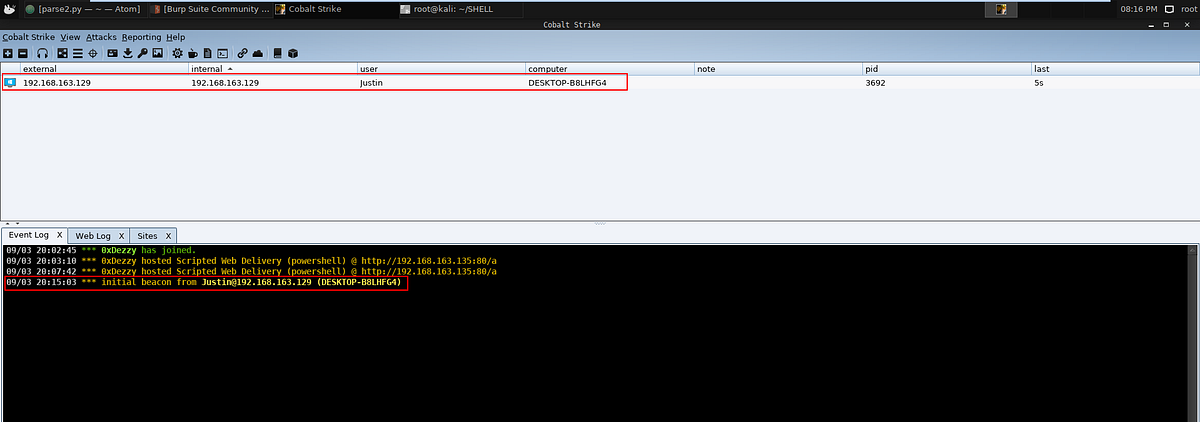Click the Disconnect from team server minus icon
Viewport: 1200px width, 422px height.
pyautogui.click(x=23, y=53)
